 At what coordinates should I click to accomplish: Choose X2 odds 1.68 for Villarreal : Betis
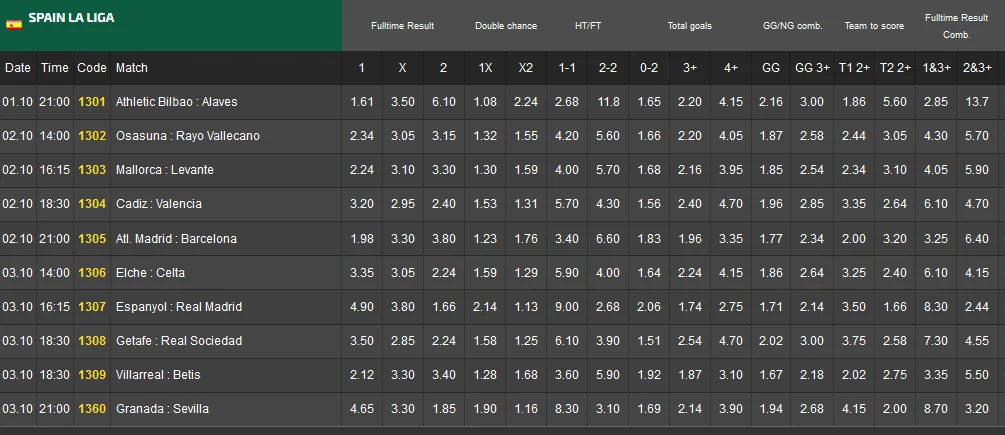tap(526, 375)
